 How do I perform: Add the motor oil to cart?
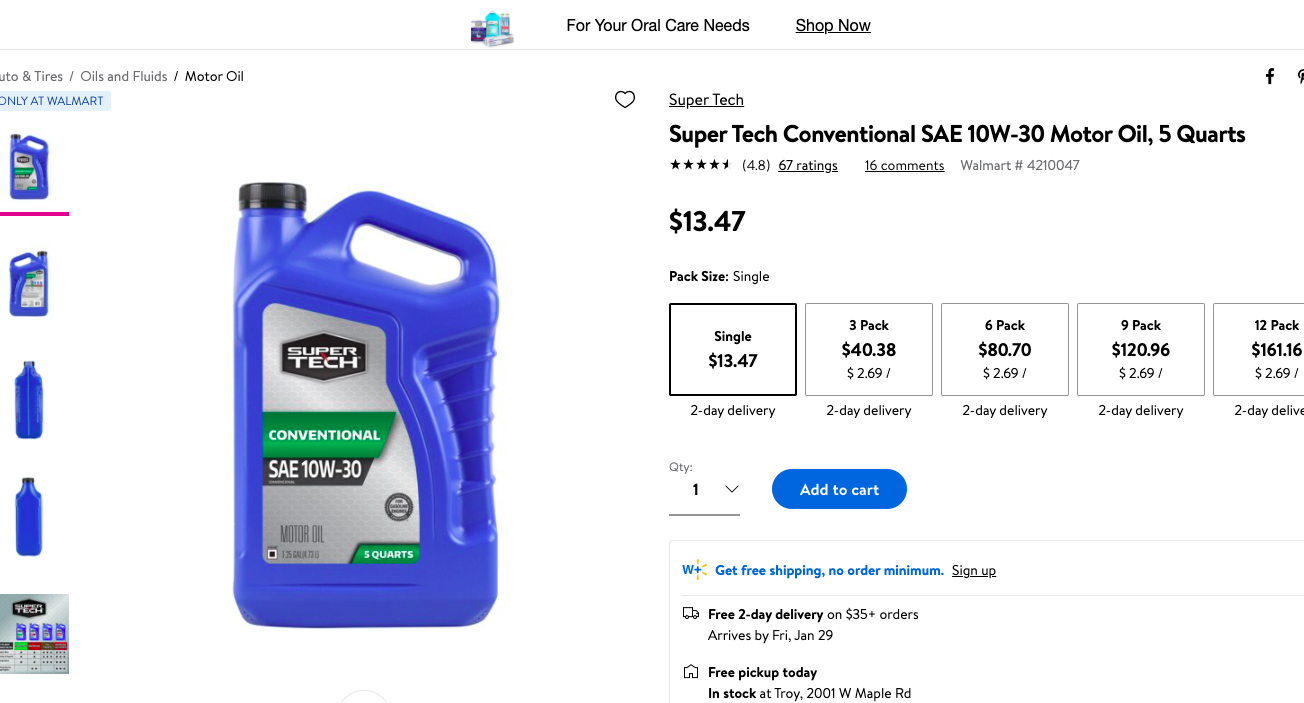839,489
